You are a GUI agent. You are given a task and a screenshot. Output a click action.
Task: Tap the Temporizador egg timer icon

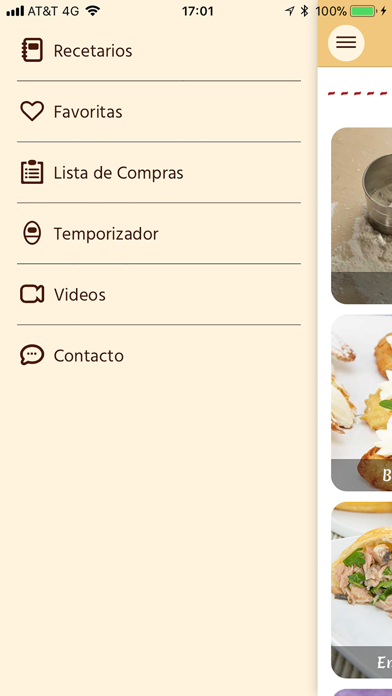click(x=32, y=233)
